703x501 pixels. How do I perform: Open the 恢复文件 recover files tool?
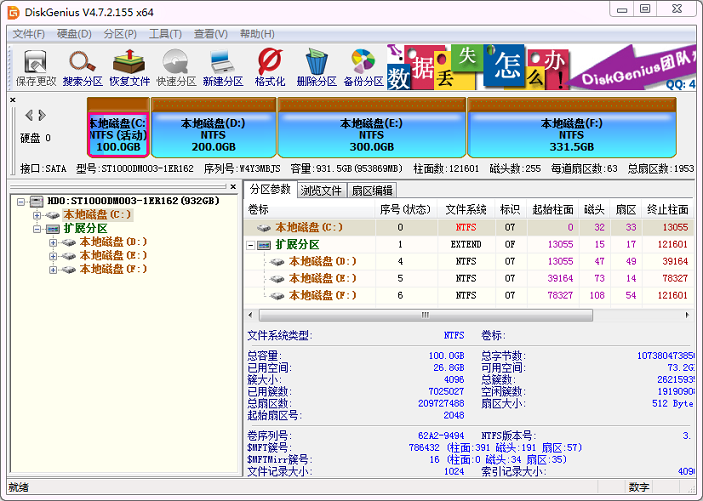pos(129,67)
